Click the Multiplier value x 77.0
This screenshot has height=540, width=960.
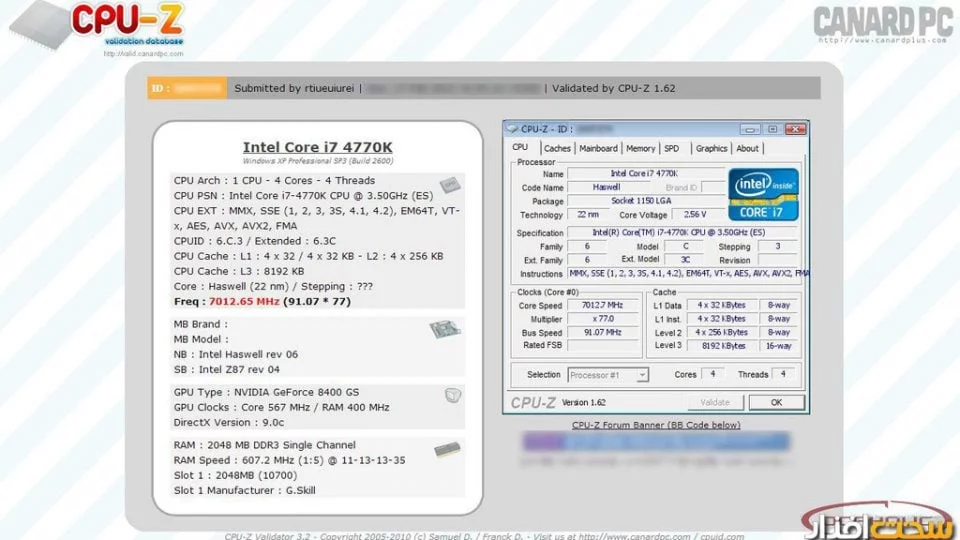(602, 318)
